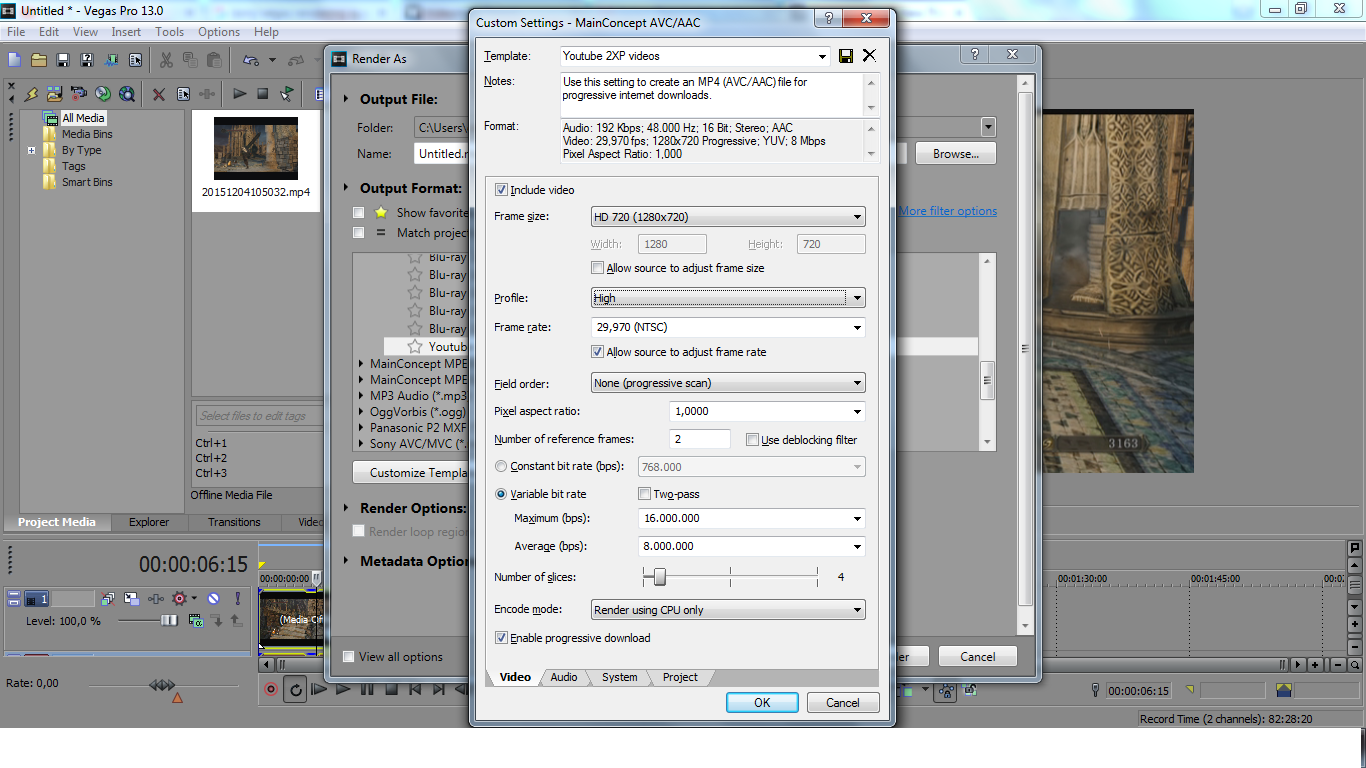This screenshot has height=768, width=1366.
Task: Check Allow source to adjust frame size
Action: coord(598,268)
